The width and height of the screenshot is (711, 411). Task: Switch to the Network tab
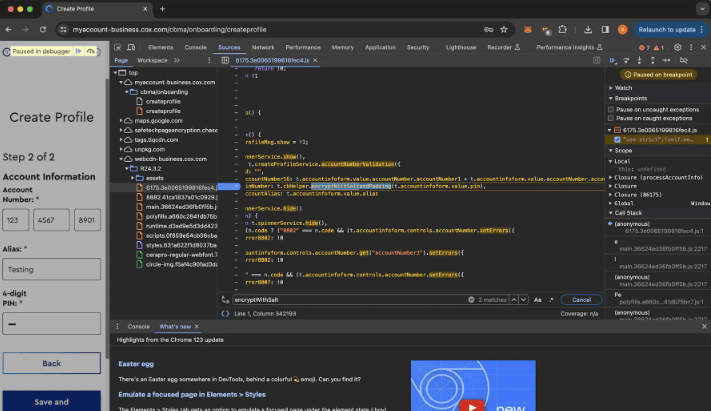coord(263,47)
